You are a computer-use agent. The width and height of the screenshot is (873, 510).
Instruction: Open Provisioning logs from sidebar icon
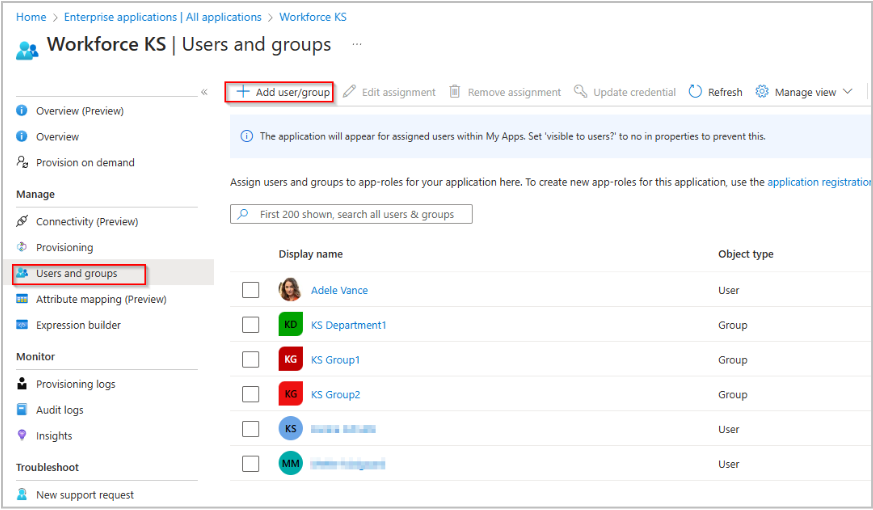[22, 384]
